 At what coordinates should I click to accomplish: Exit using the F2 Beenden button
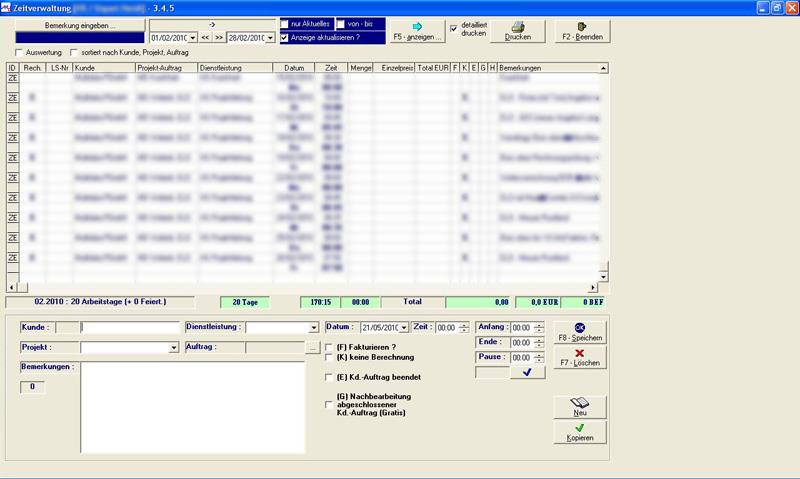(581, 31)
